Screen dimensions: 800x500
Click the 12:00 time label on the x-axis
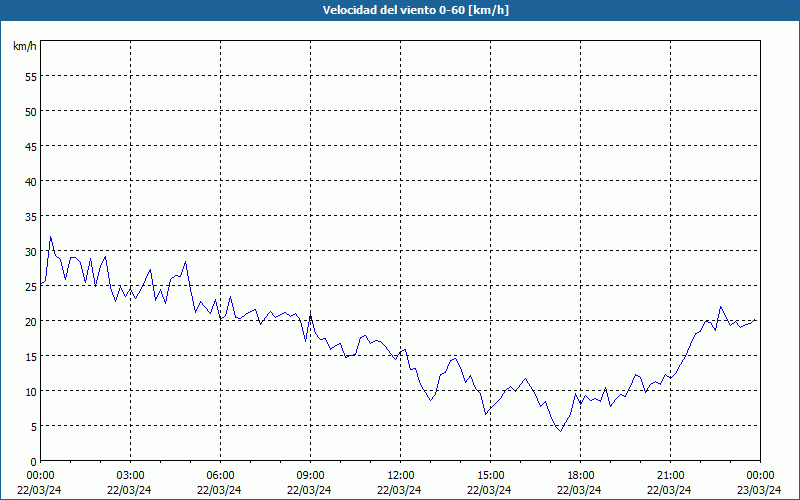click(x=401, y=476)
